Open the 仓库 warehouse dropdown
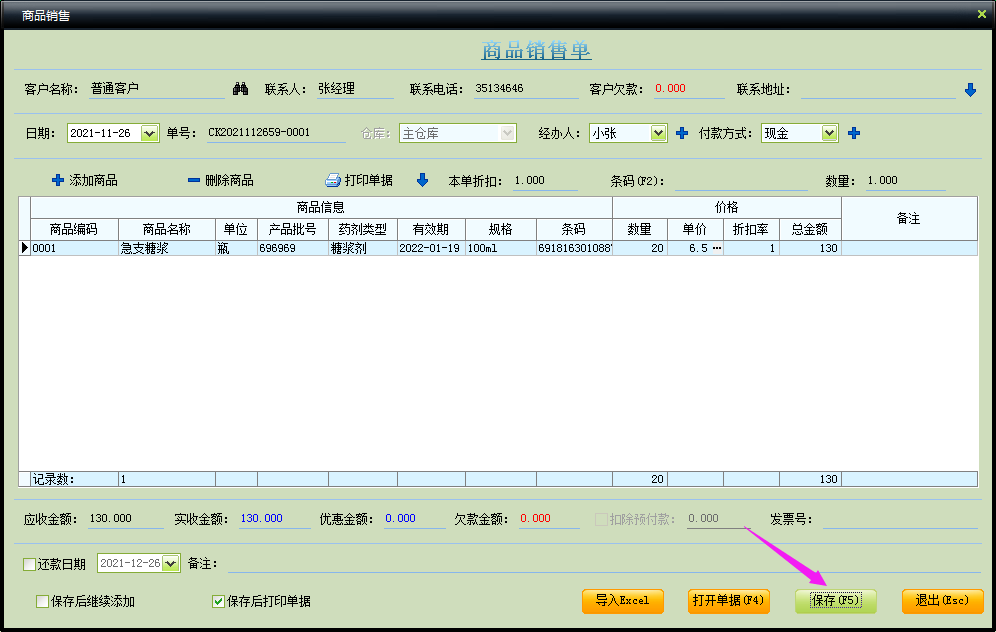The height and width of the screenshot is (632, 996). pyautogui.click(x=508, y=133)
